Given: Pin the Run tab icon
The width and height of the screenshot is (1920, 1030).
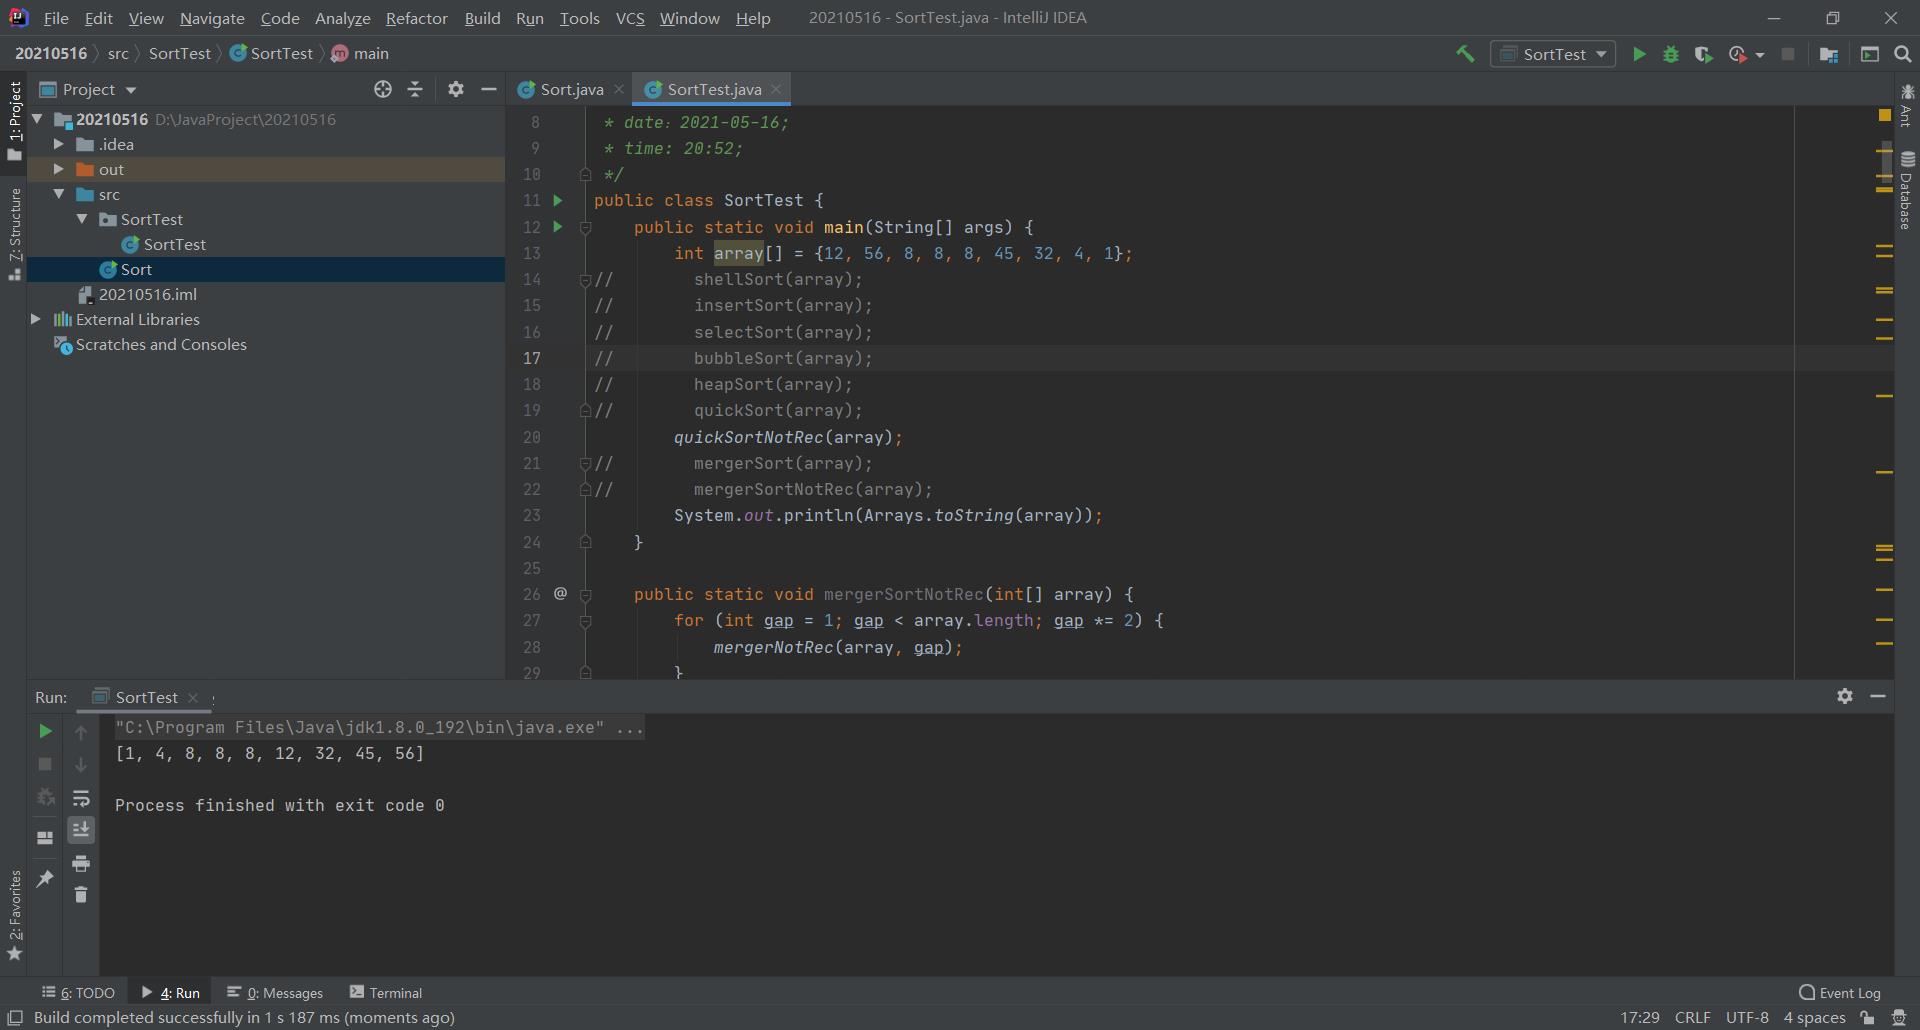Looking at the screenshot, I should [x=45, y=878].
